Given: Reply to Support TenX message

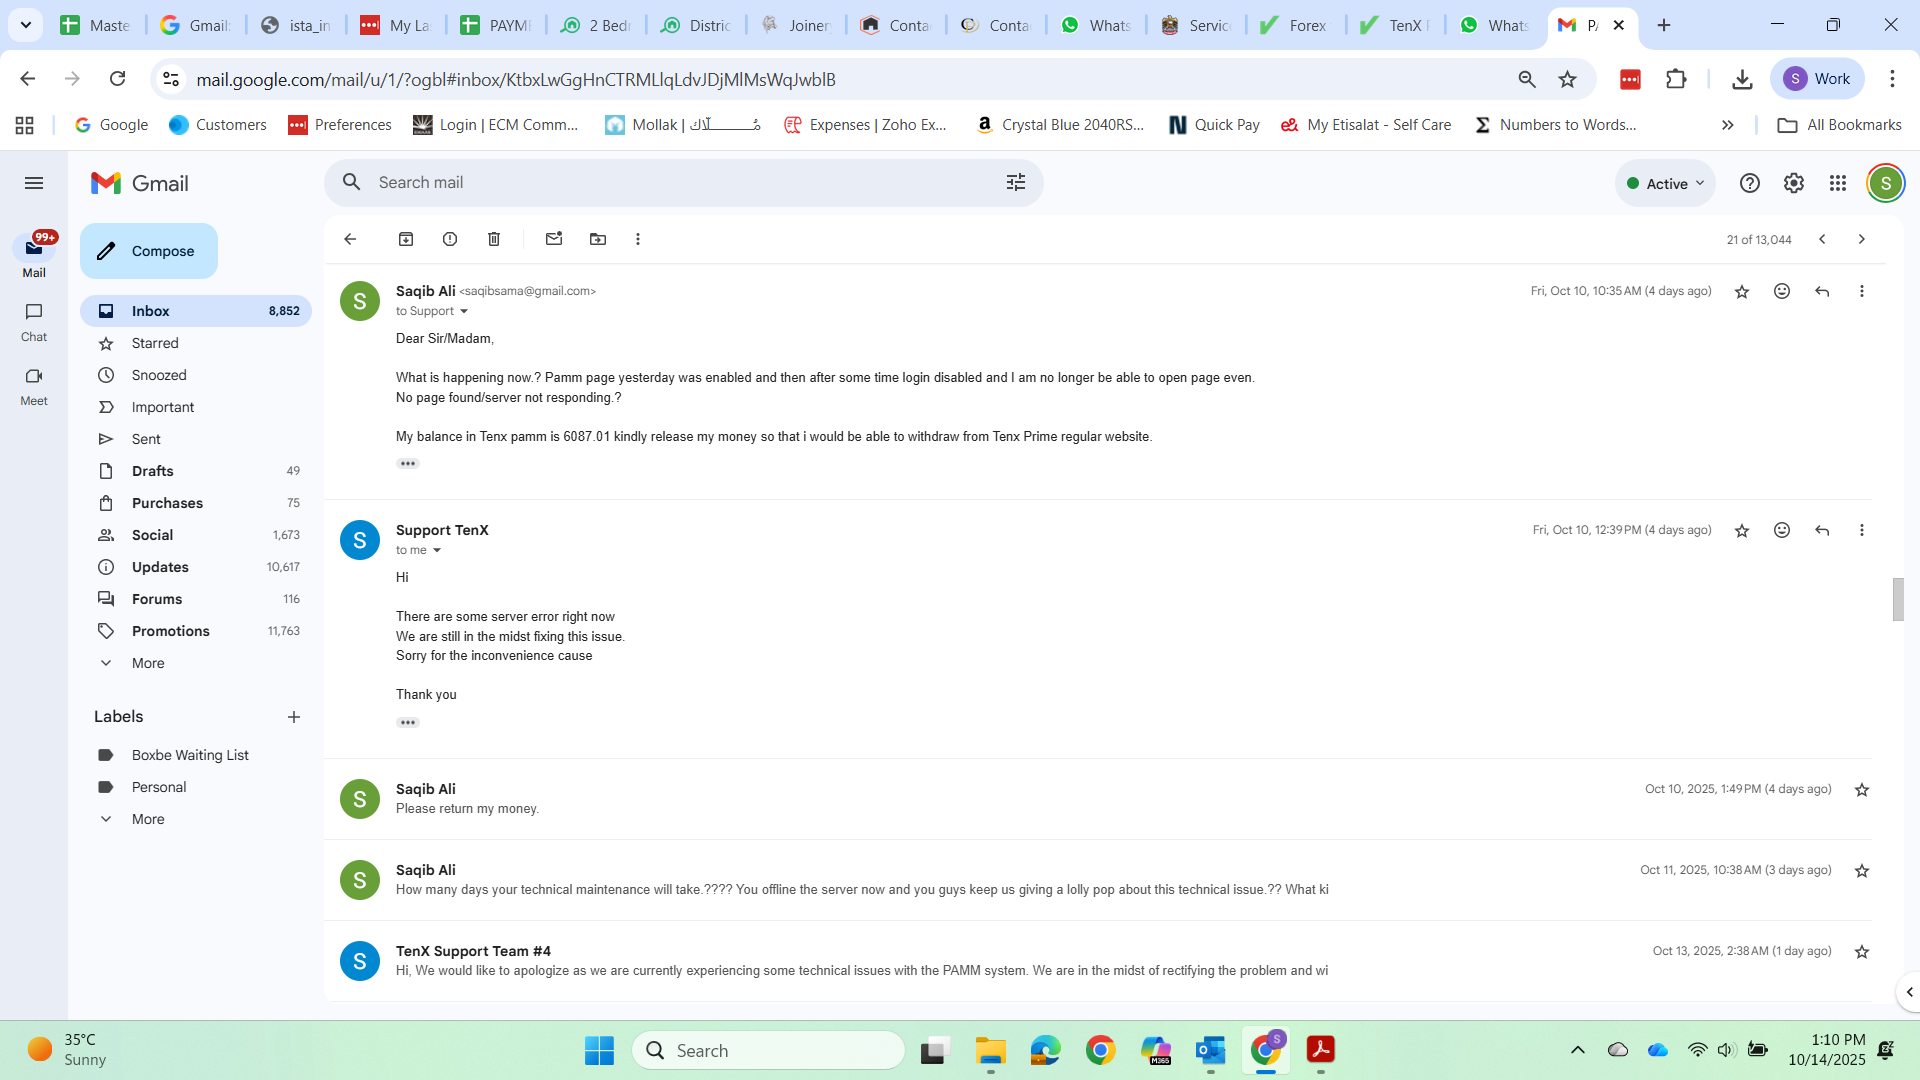Looking at the screenshot, I should 1822,530.
